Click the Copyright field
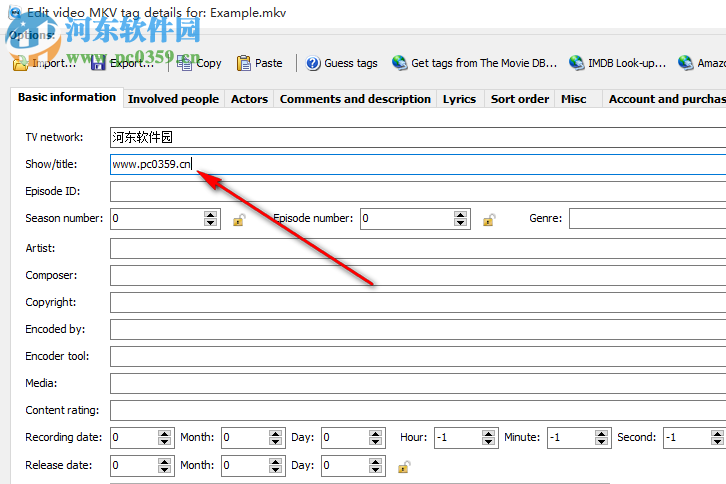The width and height of the screenshot is (726, 484). pyautogui.click(x=418, y=302)
